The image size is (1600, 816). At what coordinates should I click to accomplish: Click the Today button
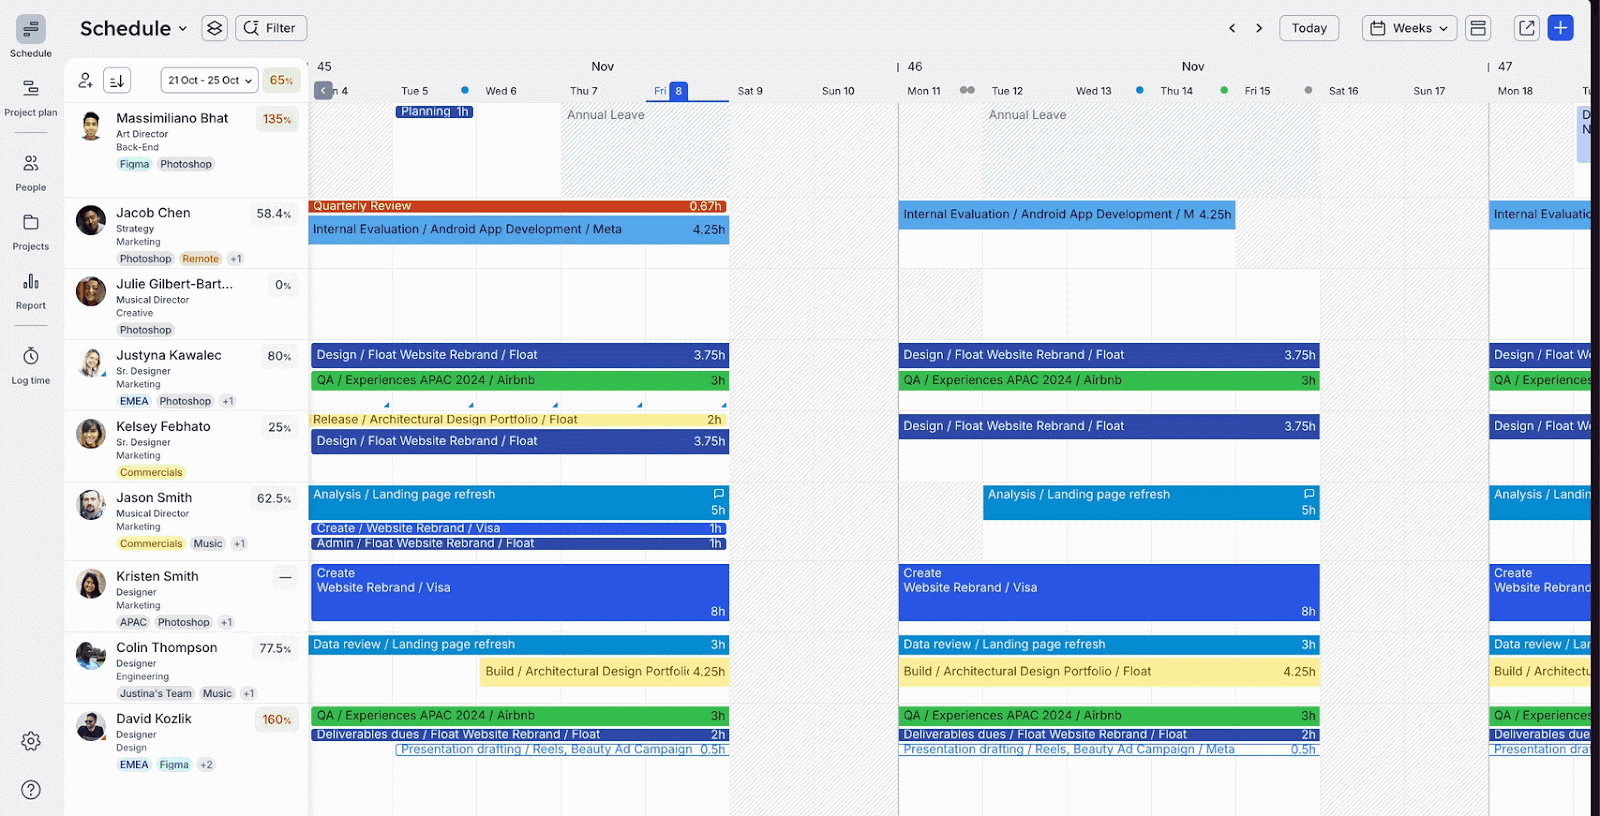point(1308,28)
